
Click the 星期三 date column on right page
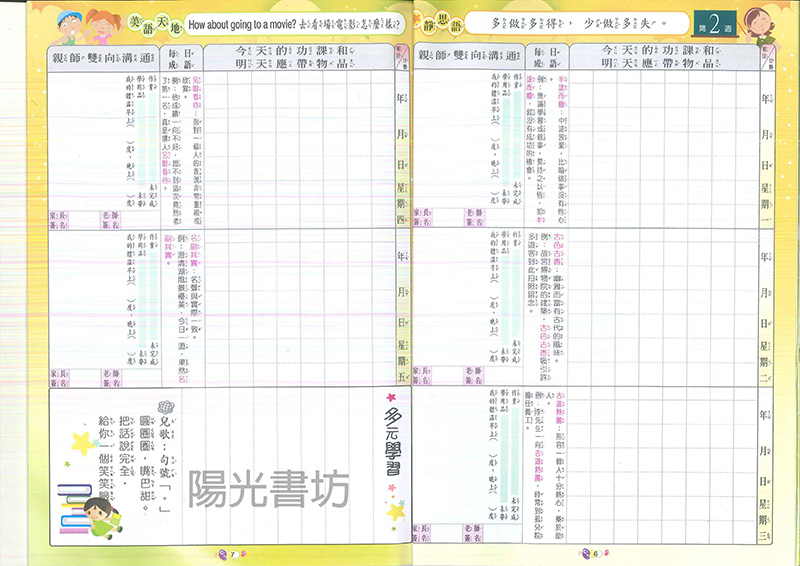(x=768, y=470)
